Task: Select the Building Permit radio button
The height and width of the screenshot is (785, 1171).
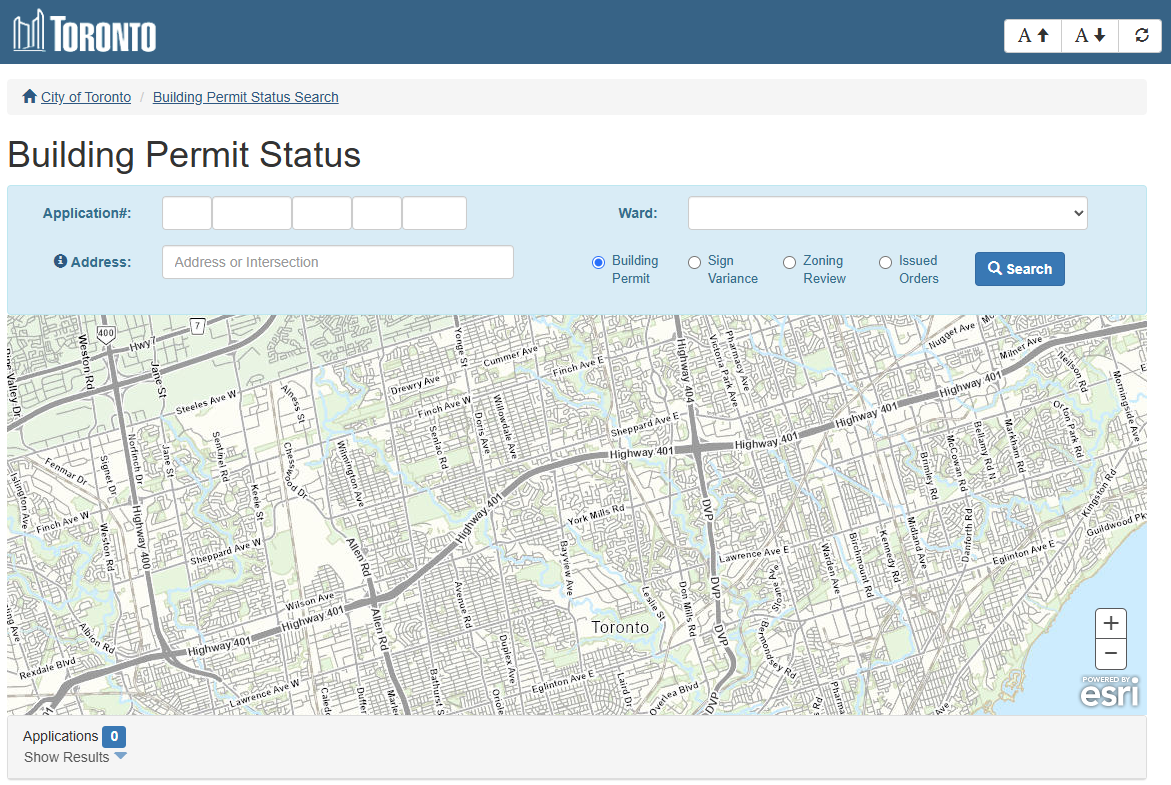Action: coord(598,262)
